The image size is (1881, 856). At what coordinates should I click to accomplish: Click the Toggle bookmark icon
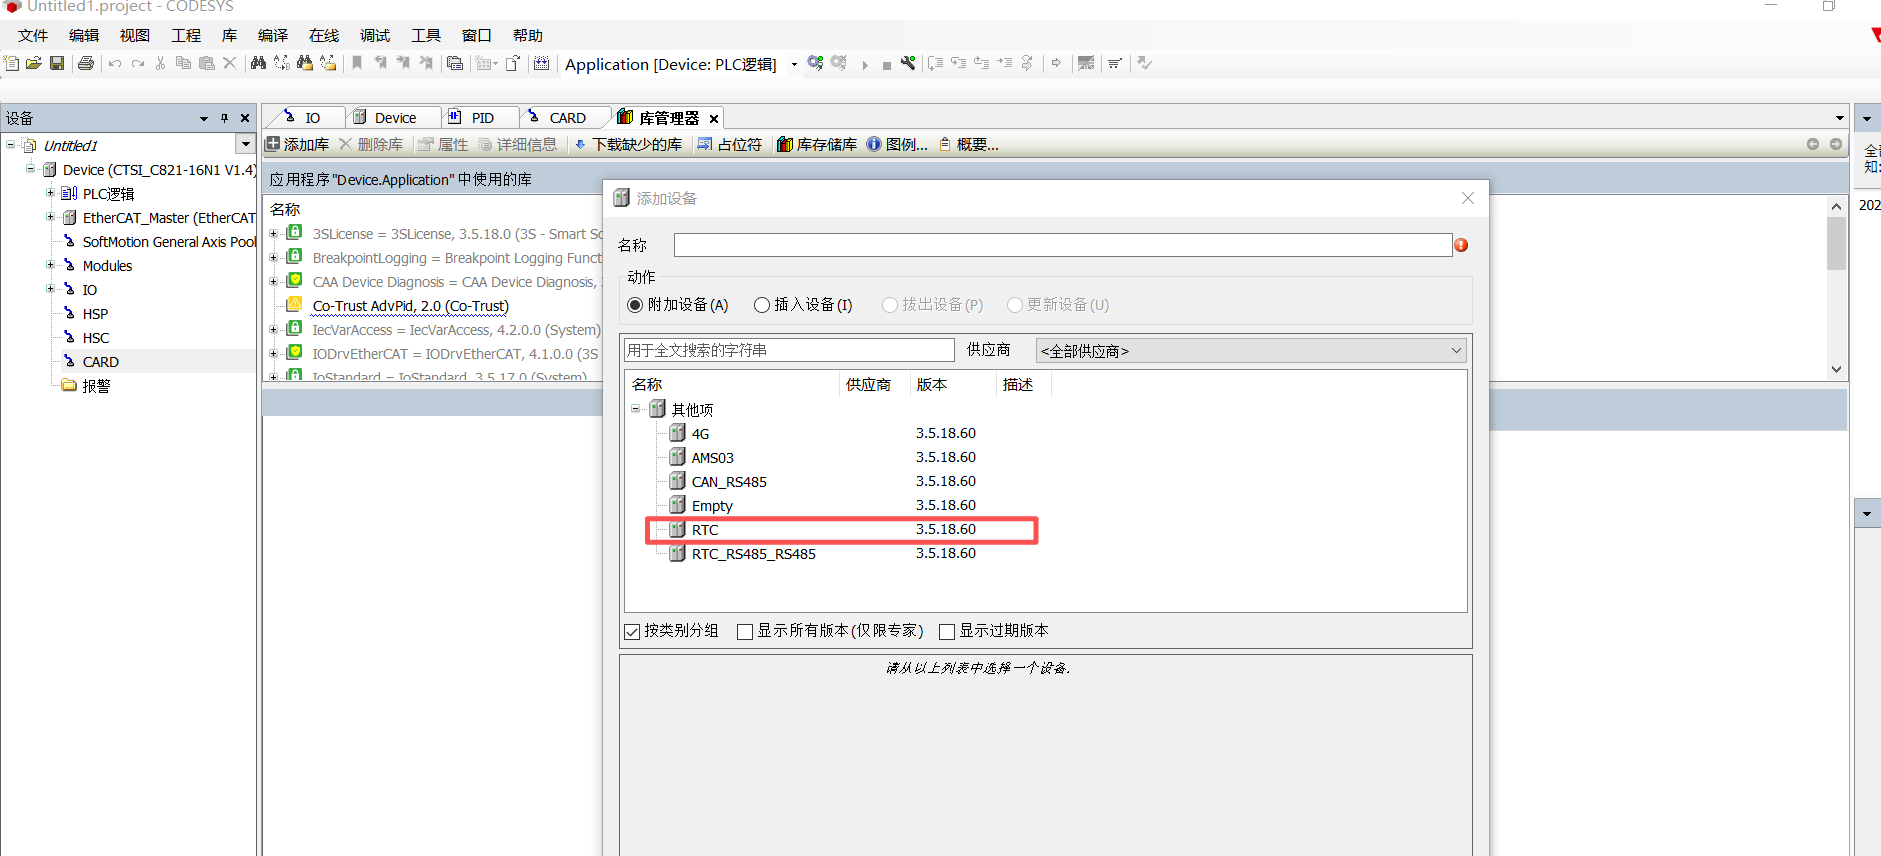357,63
